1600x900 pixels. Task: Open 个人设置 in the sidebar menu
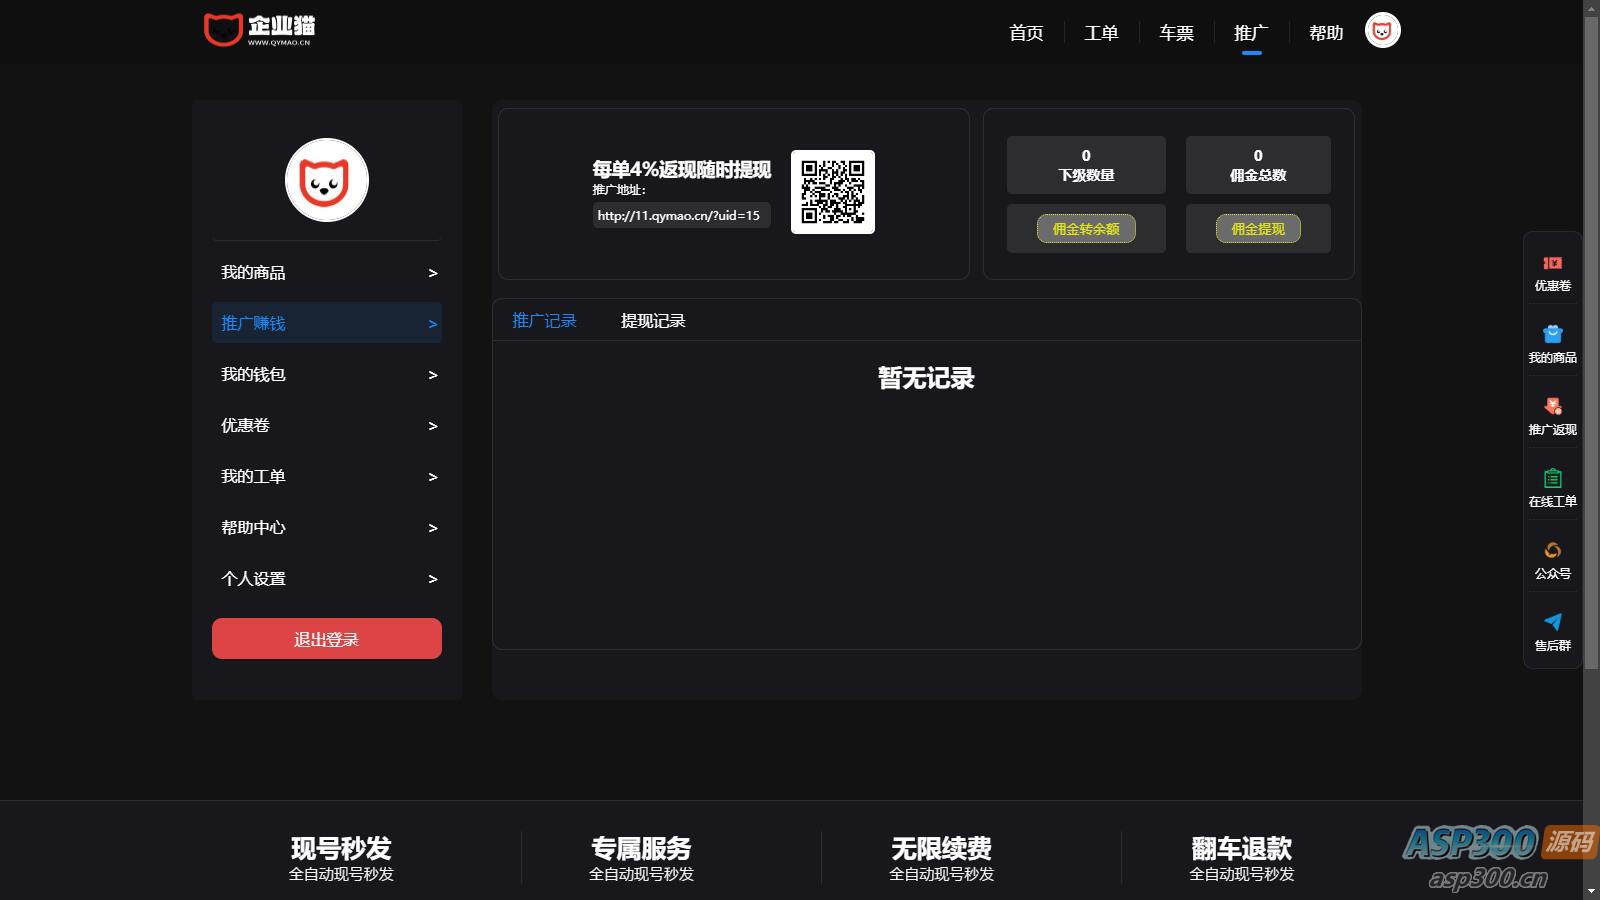tap(327, 578)
